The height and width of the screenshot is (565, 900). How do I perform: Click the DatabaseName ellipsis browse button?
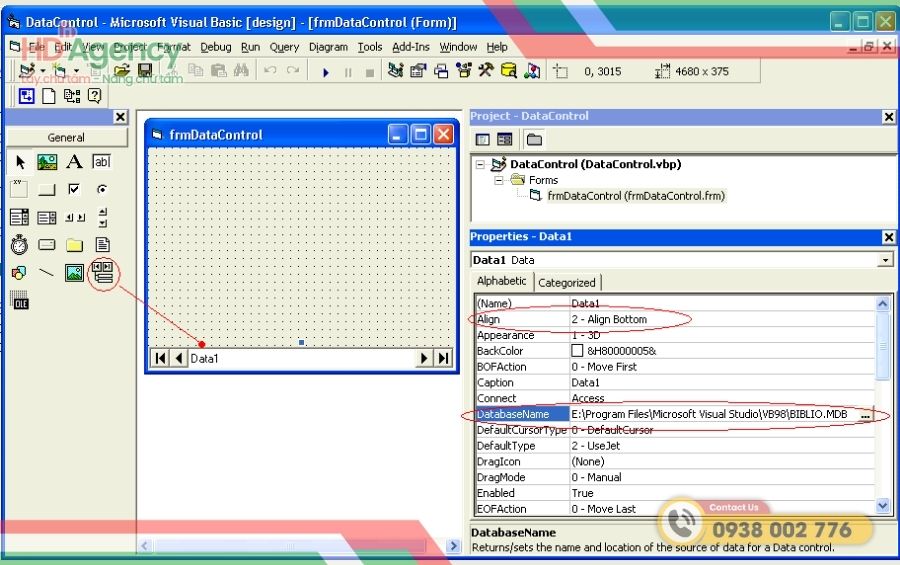click(x=866, y=415)
